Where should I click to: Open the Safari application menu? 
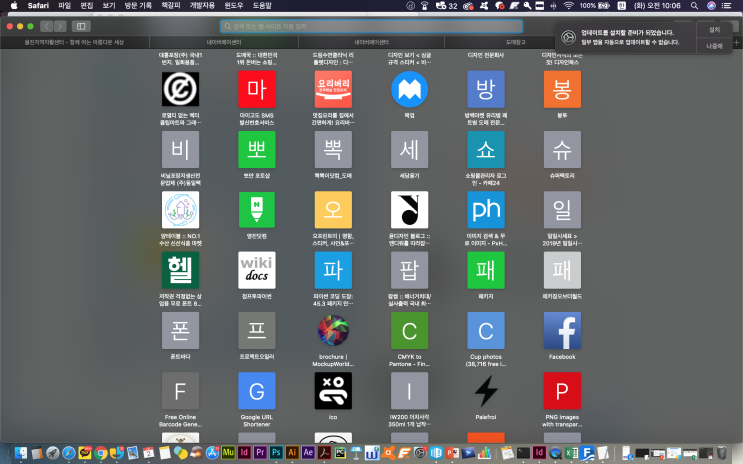point(38,6)
